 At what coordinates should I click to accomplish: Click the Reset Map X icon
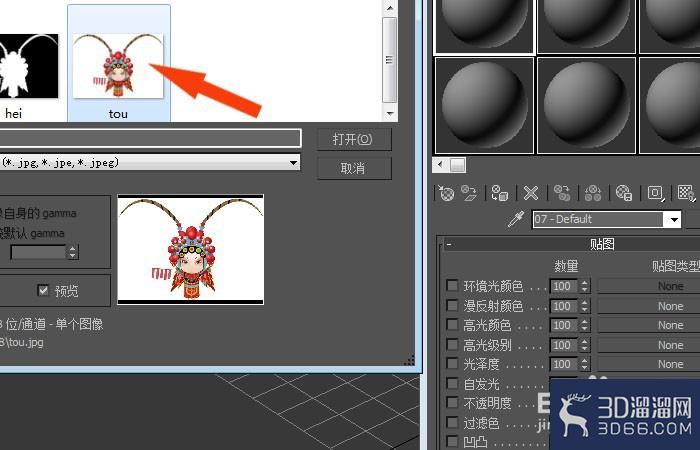pos(531,193)
